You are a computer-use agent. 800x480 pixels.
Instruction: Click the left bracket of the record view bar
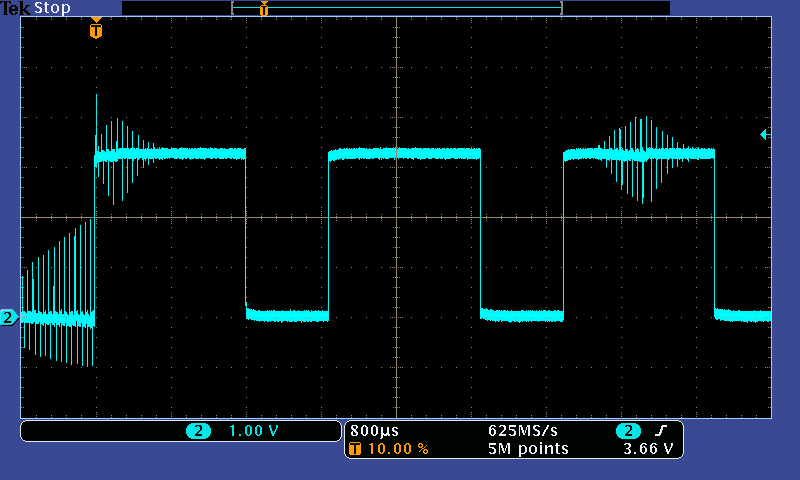coord(233,8)
